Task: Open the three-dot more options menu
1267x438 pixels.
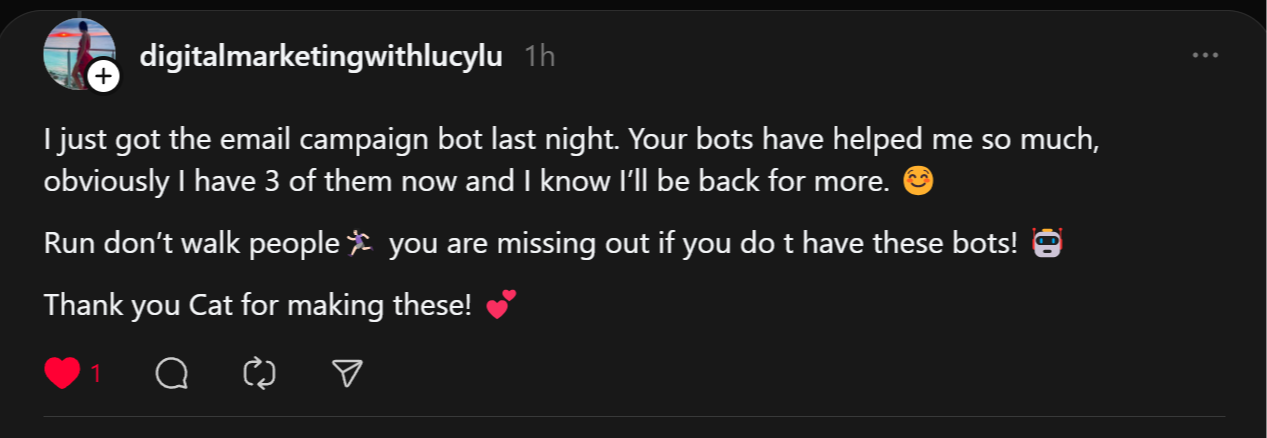Action: [1205, 56]
